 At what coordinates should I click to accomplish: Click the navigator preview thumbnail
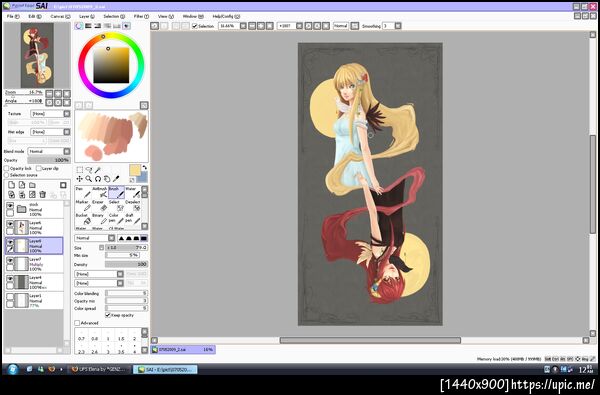(37, 55)
